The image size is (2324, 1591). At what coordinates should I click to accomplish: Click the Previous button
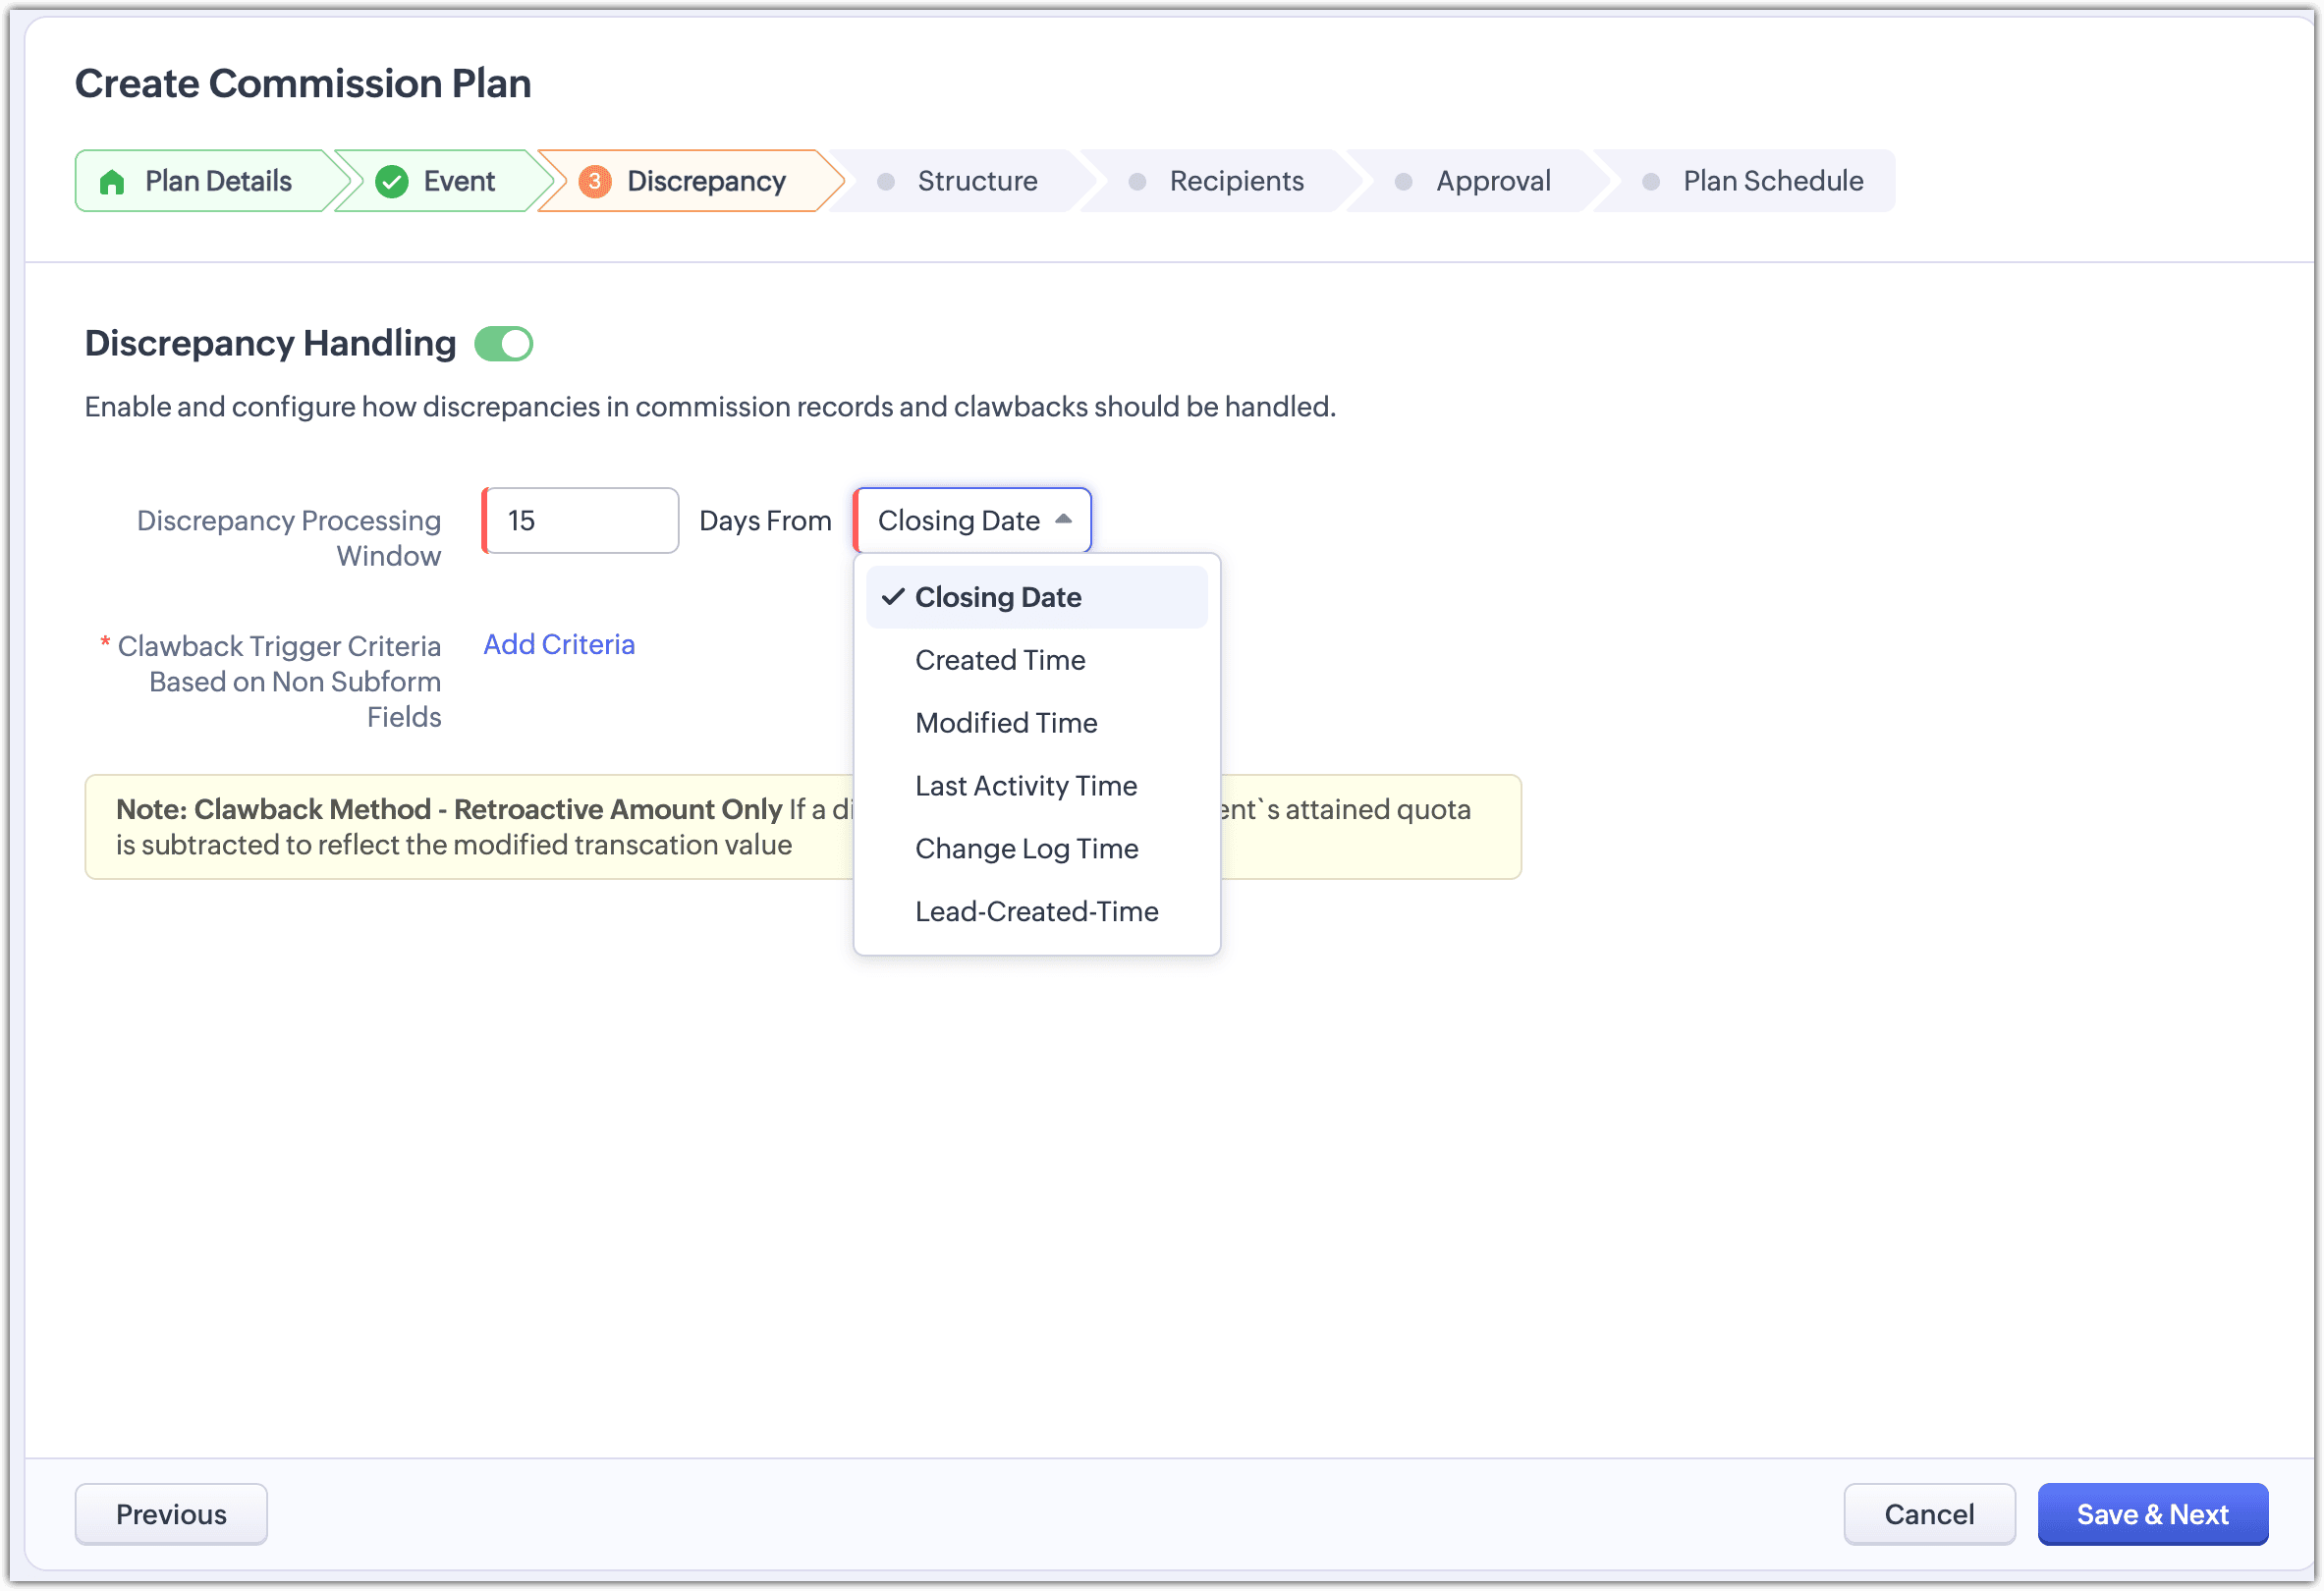click(171, 1515)
